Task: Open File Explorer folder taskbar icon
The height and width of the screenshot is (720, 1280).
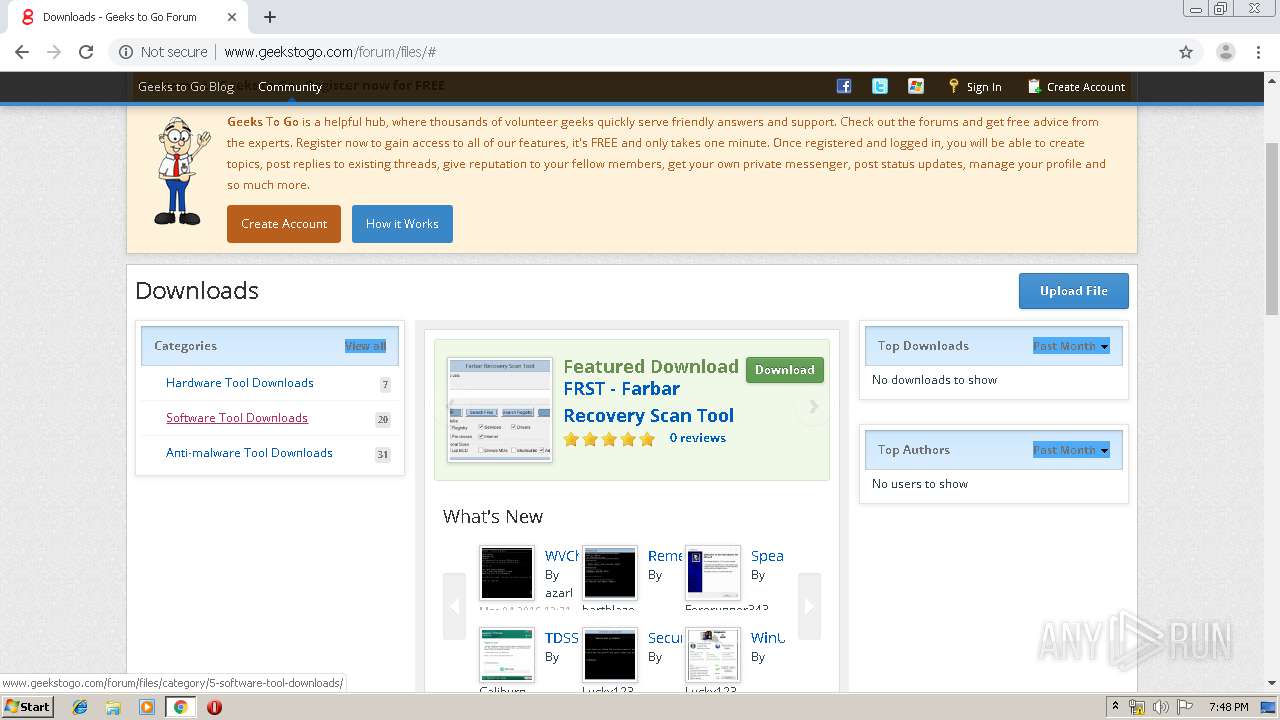Action: (x=113, y=707)
